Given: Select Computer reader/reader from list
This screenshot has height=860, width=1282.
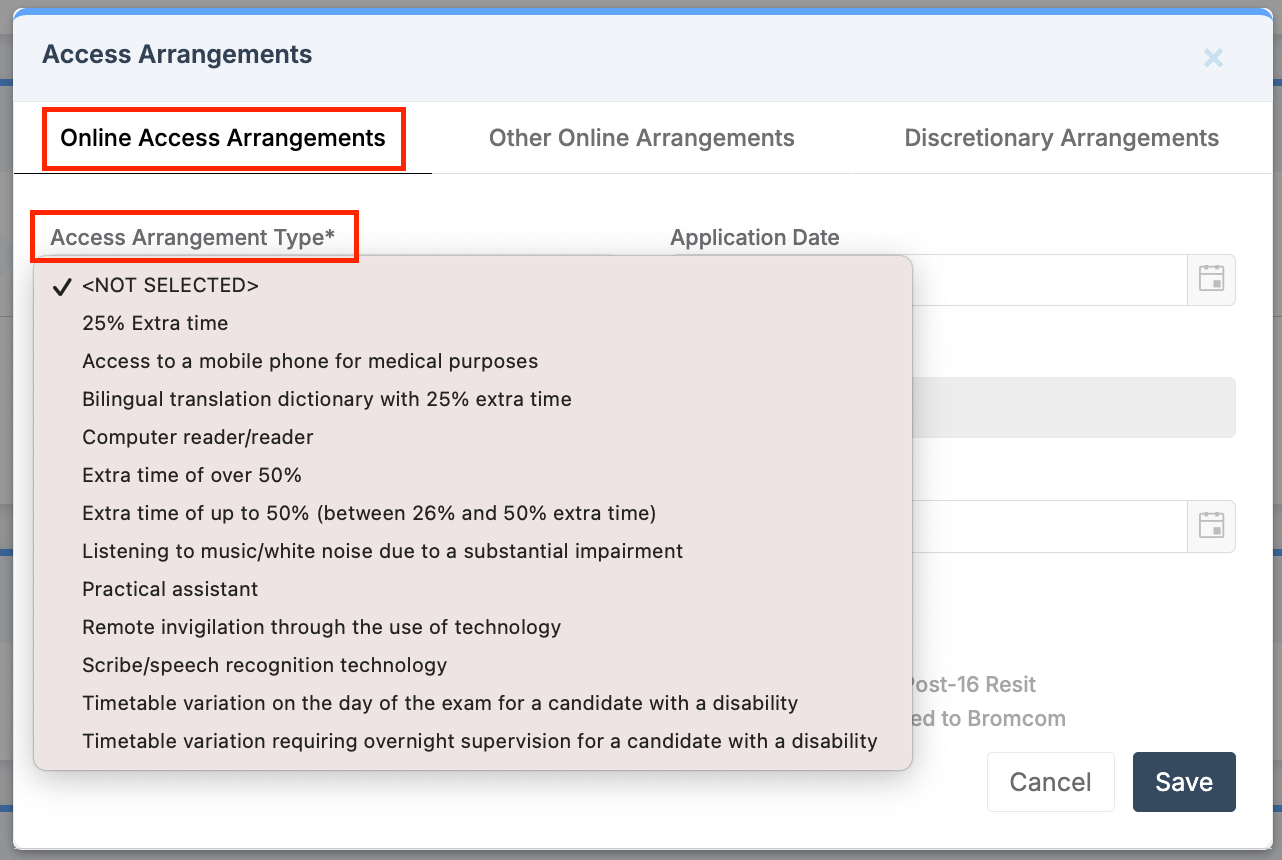Looking at the screenshot, I should point(198,437).
